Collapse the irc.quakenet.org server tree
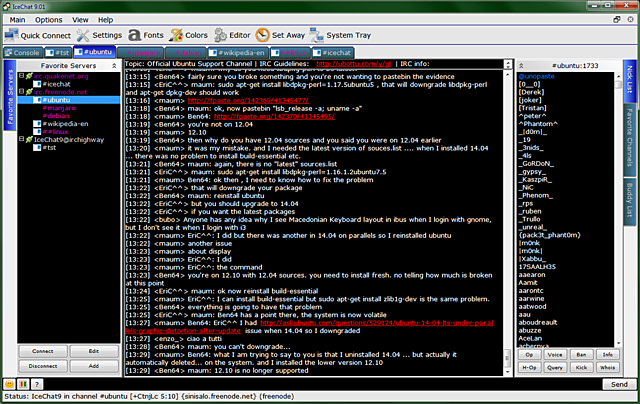This screenshot has width=640, height=404. point(22,76)
